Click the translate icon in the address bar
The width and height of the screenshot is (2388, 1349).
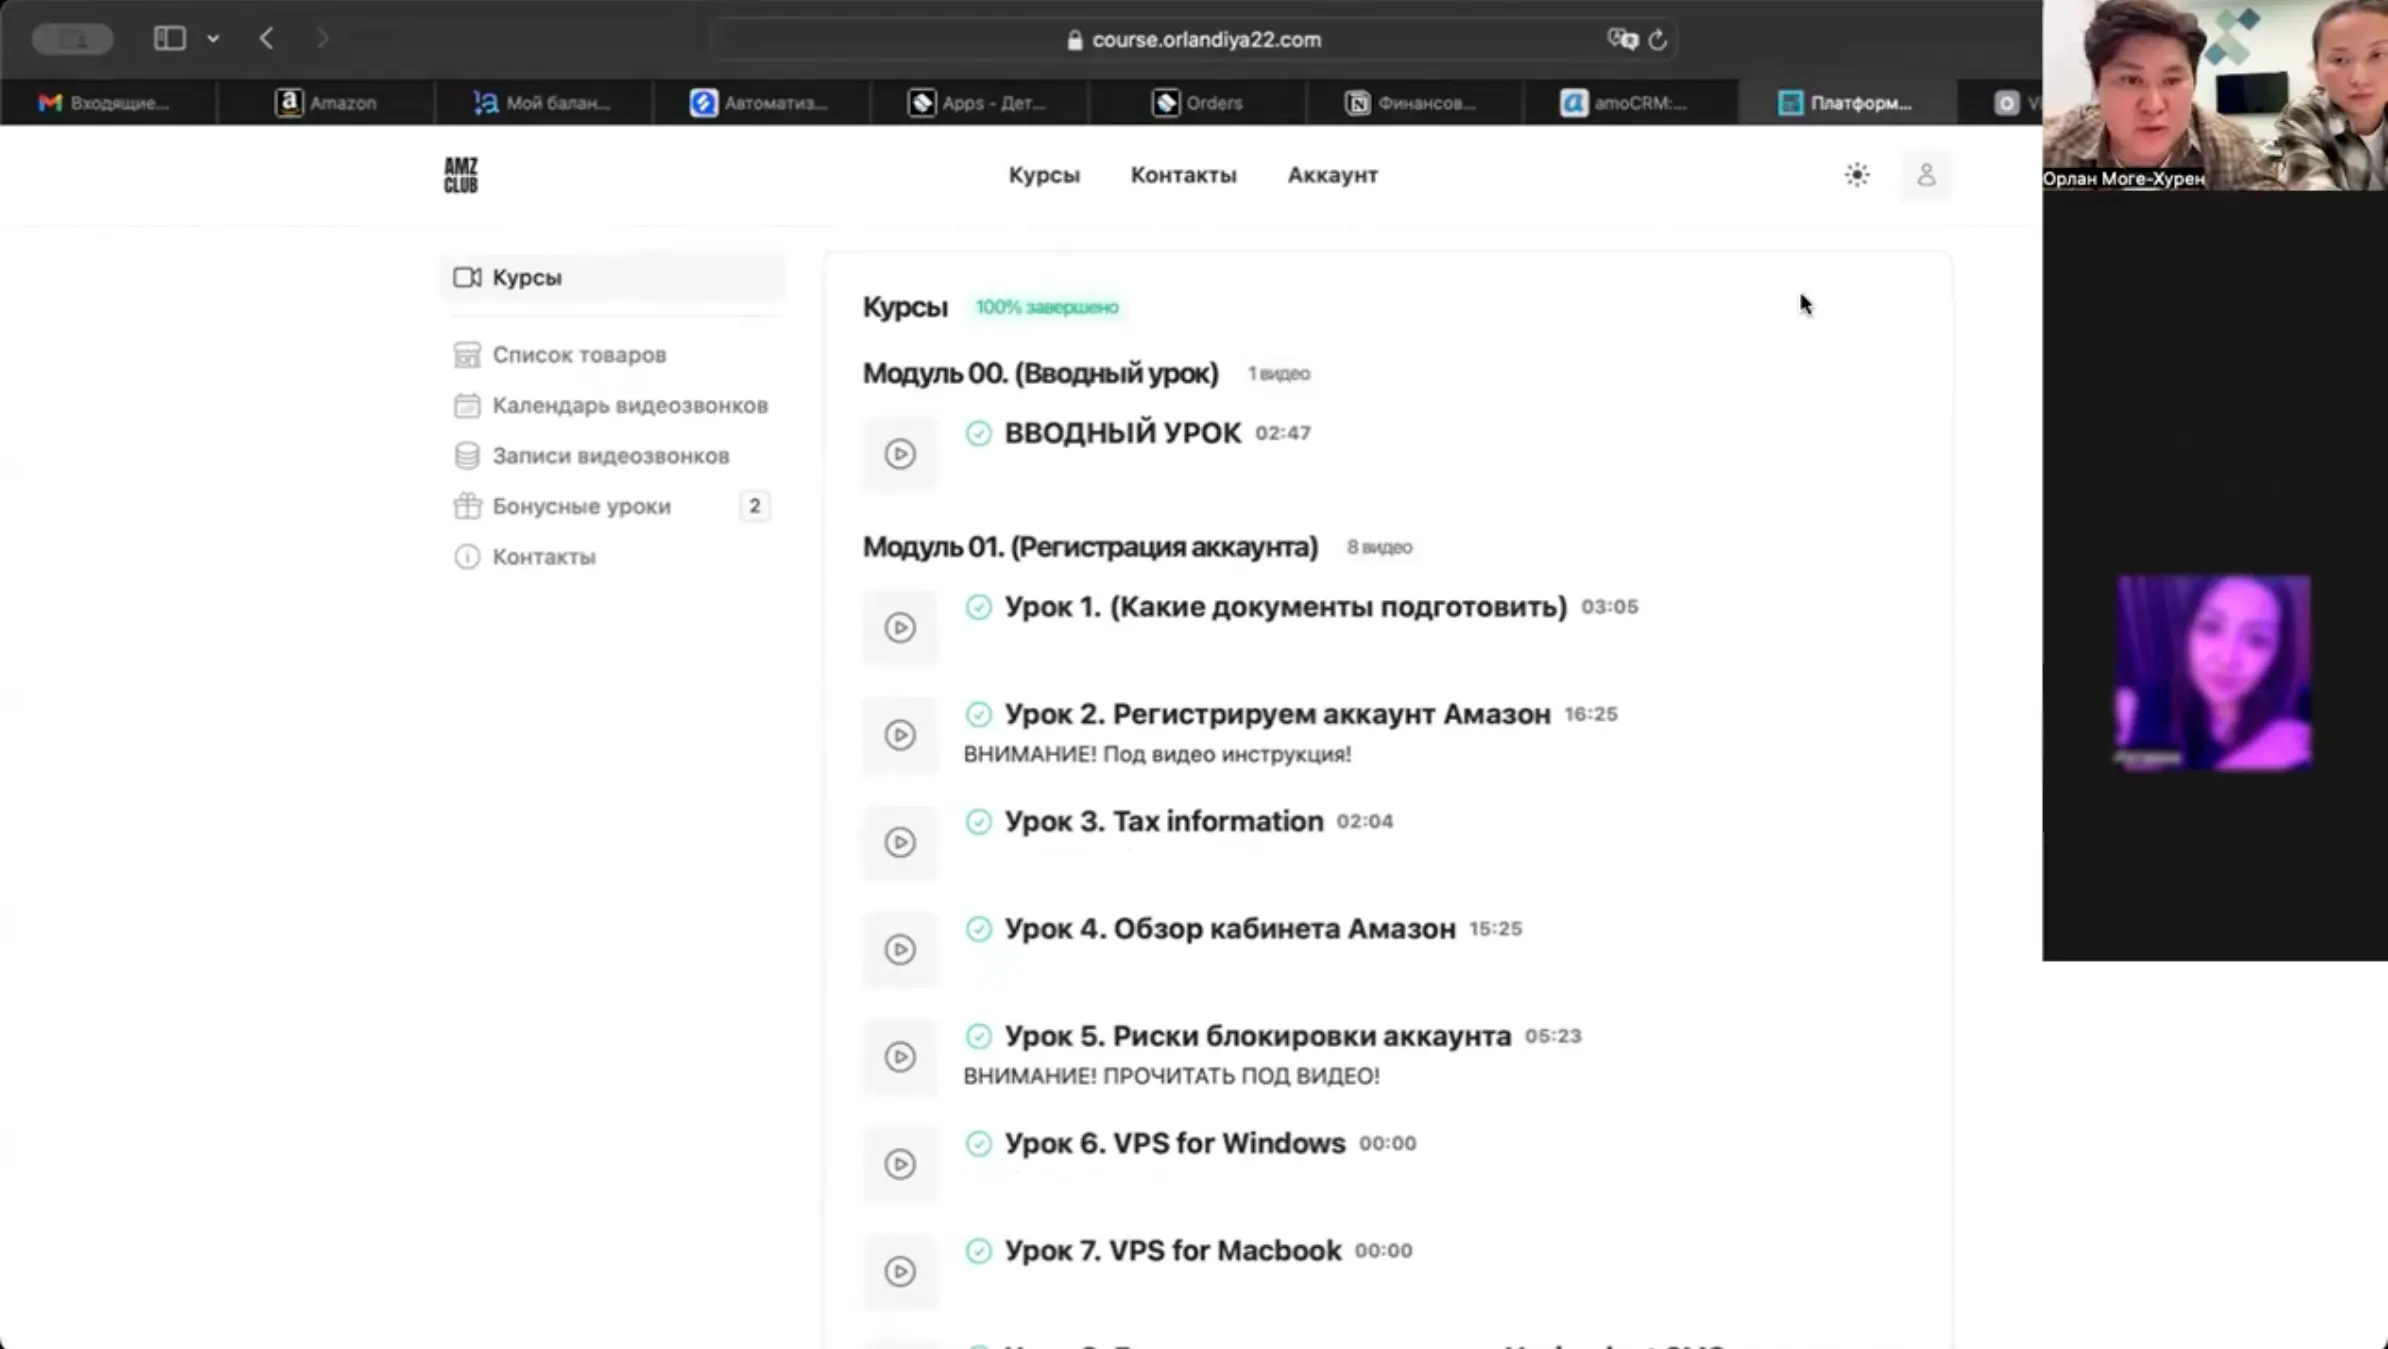coord(1621,40)
